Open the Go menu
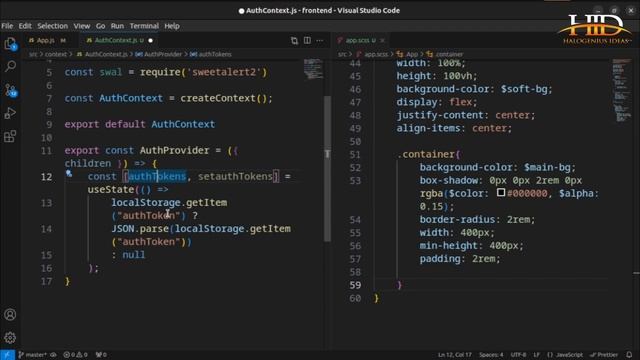This screenshot has height=360, width=640. click(x=100, y=26)
